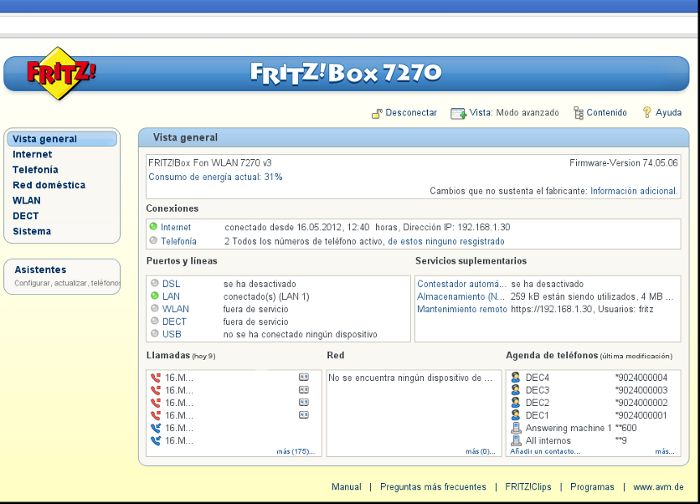Click the DEC4 contact icon

pos(515,377)
